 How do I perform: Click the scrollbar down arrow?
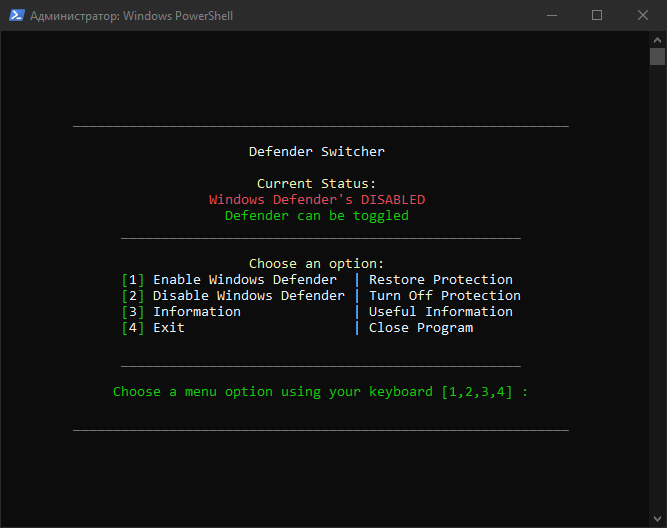pyautogui.click(x=657, y=519)
